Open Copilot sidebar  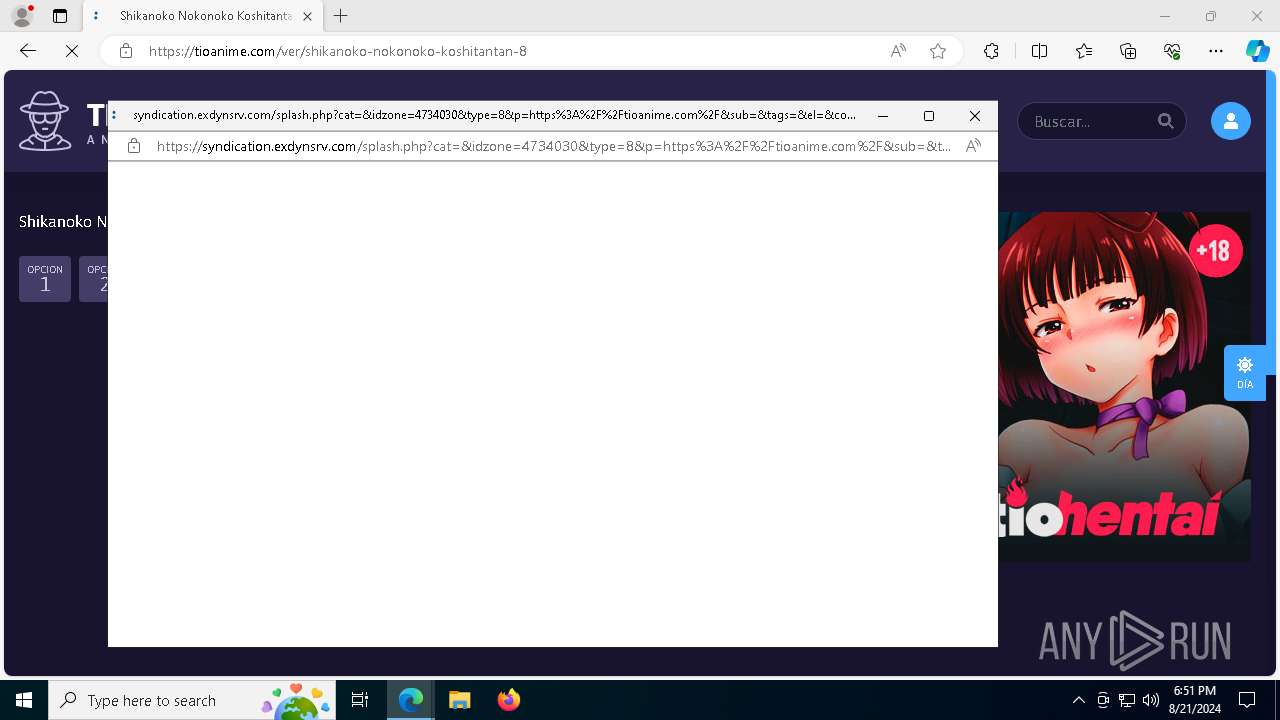pyautogui.click(x=1257, y=51)
